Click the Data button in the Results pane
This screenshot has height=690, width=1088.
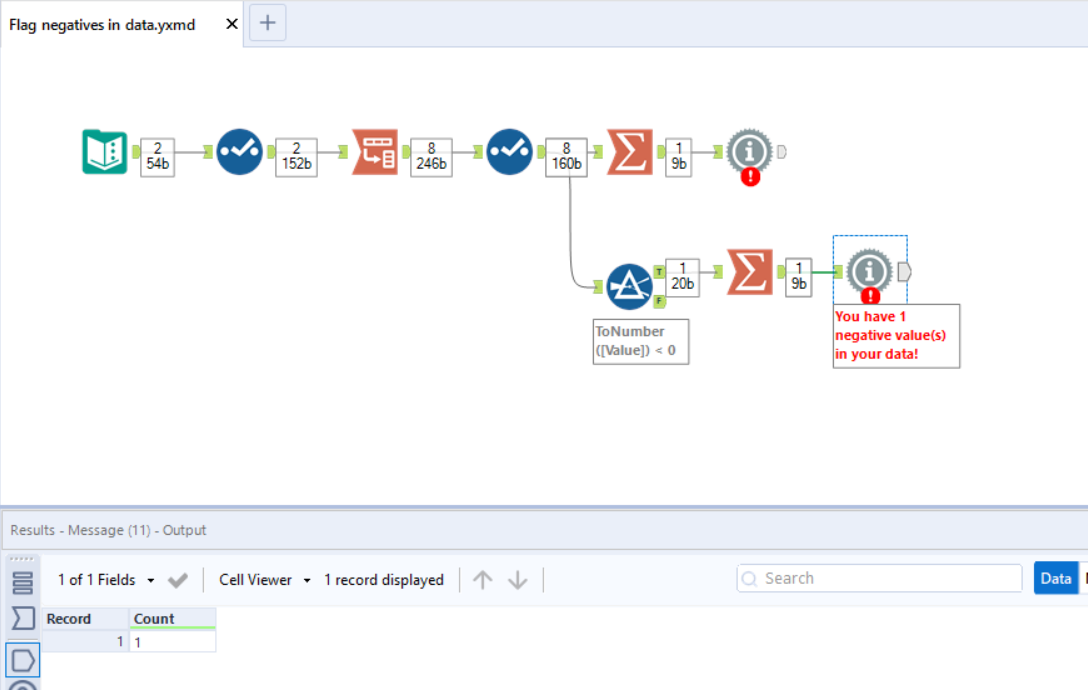1056,577
